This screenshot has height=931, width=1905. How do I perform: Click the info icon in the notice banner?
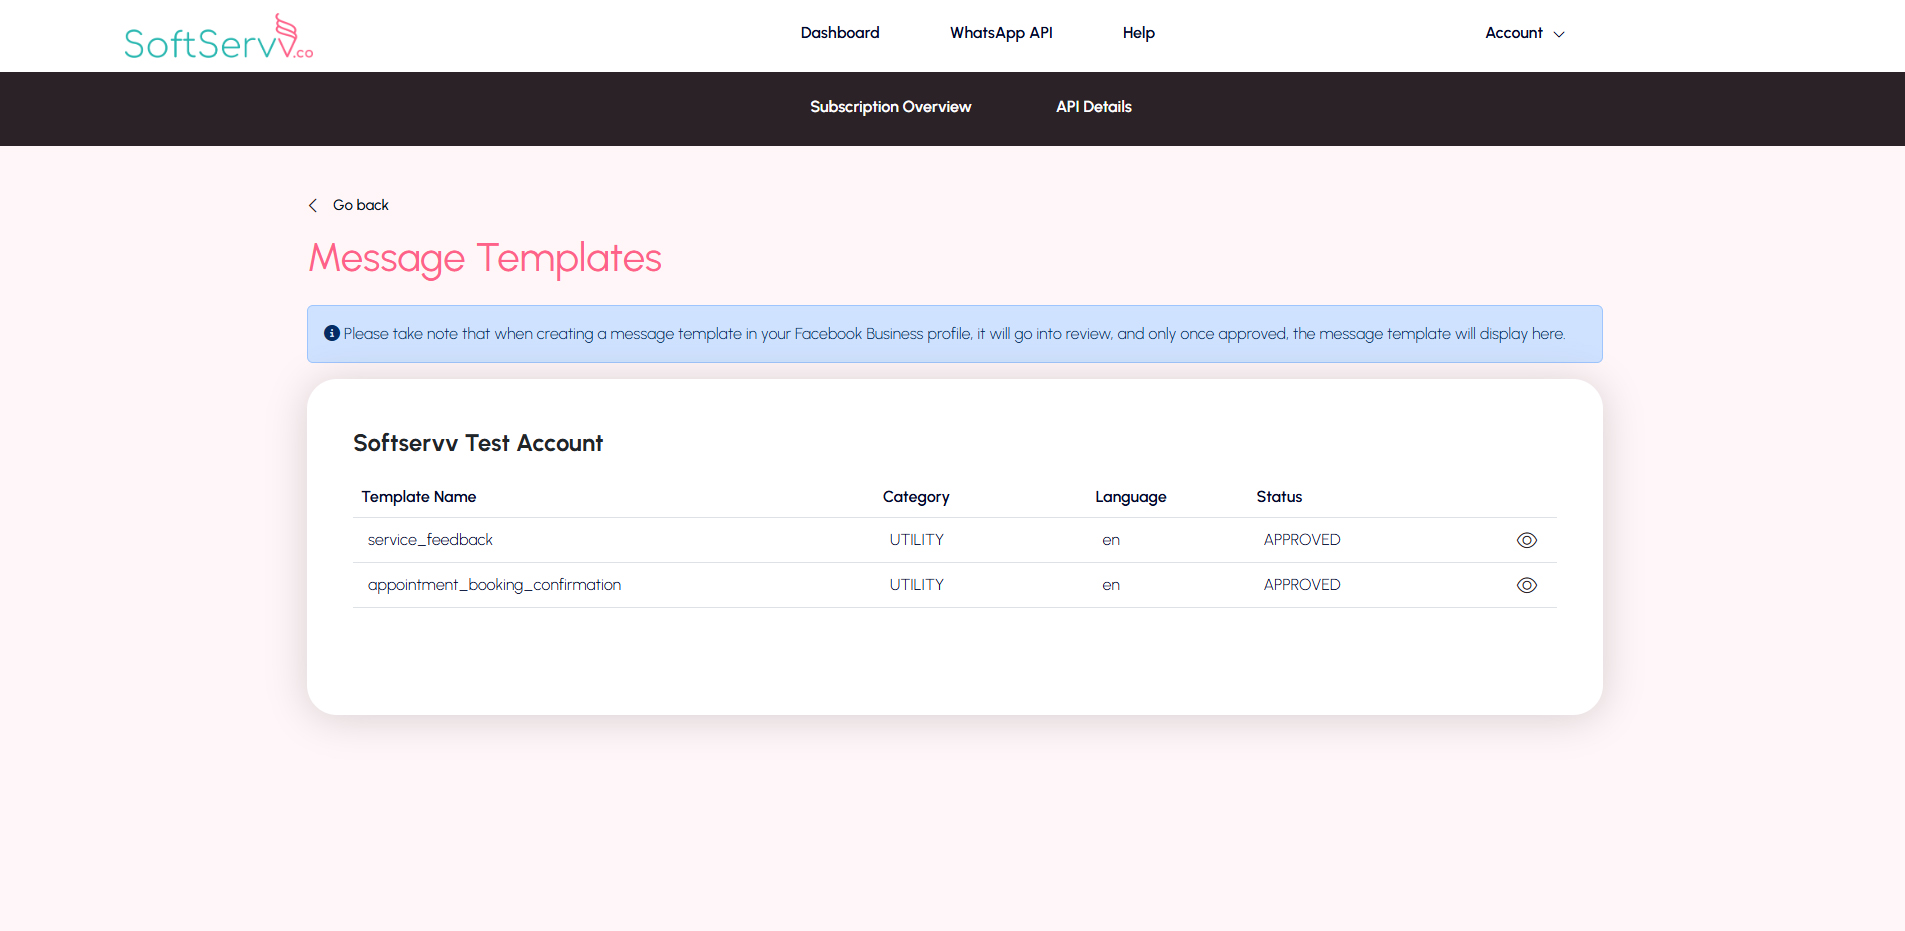click(x=331, y=333)
